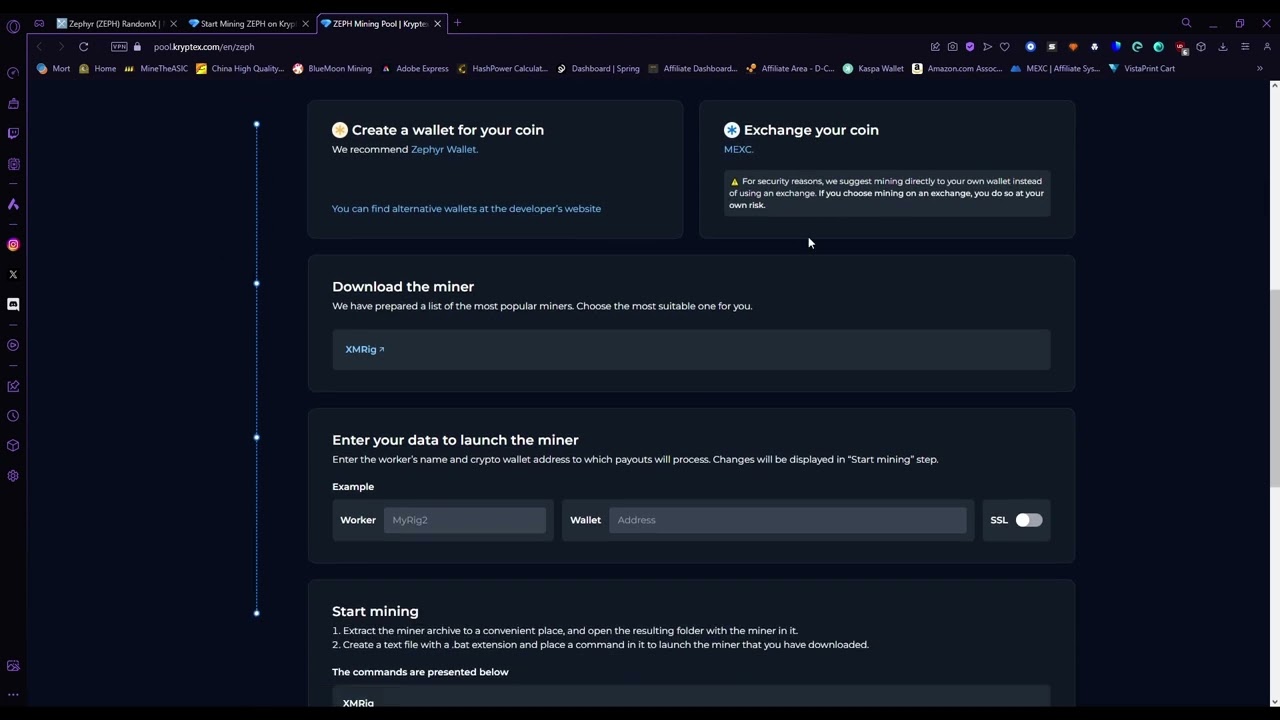Screen dimensions: 1280x720
Task: Click "Download the miner" heading
Action: (x=403, y=287)
